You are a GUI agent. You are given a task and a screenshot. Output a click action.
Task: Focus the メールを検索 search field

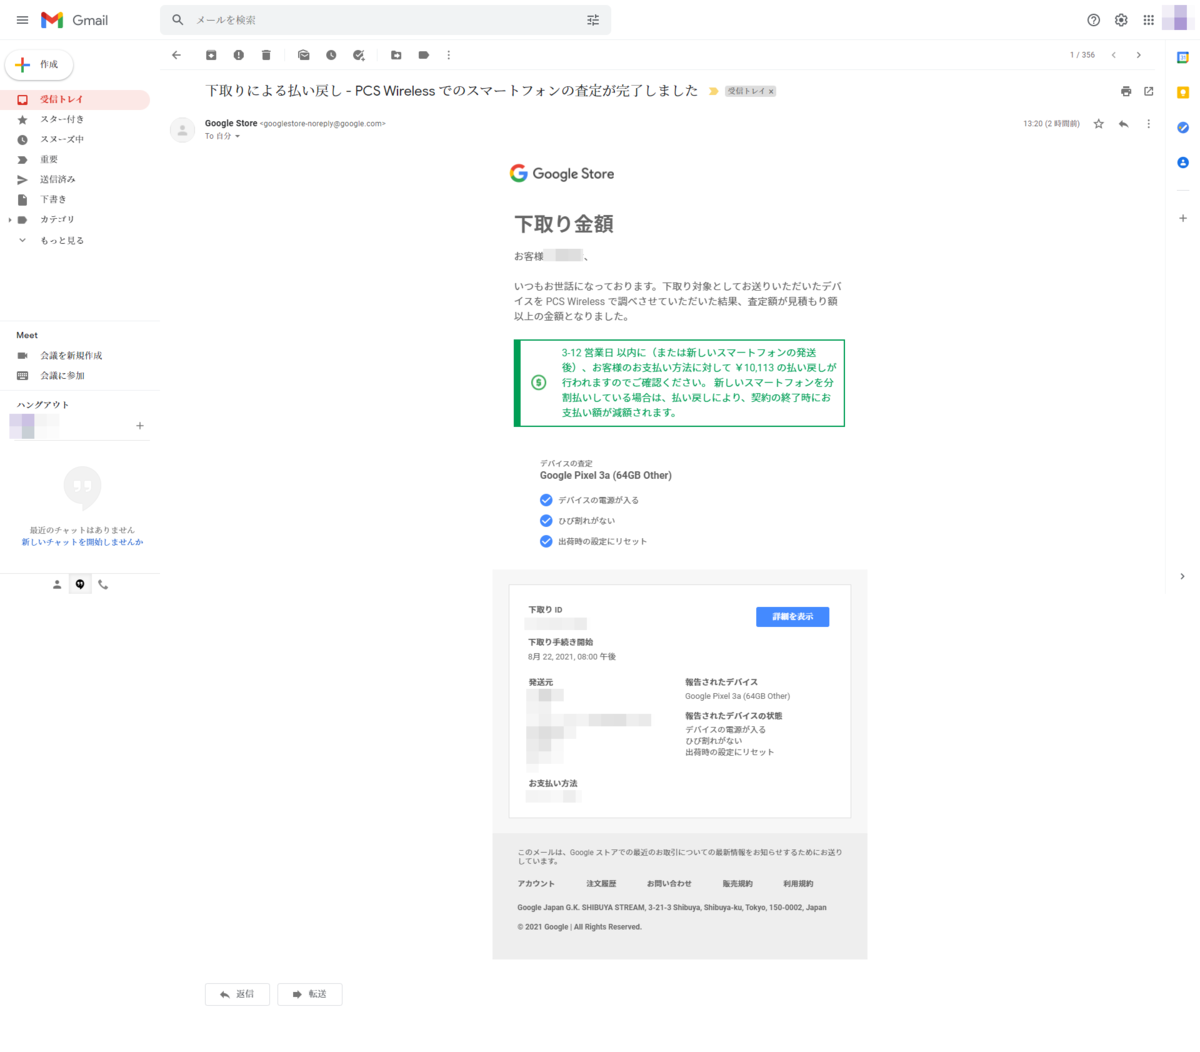click(385, 20)
